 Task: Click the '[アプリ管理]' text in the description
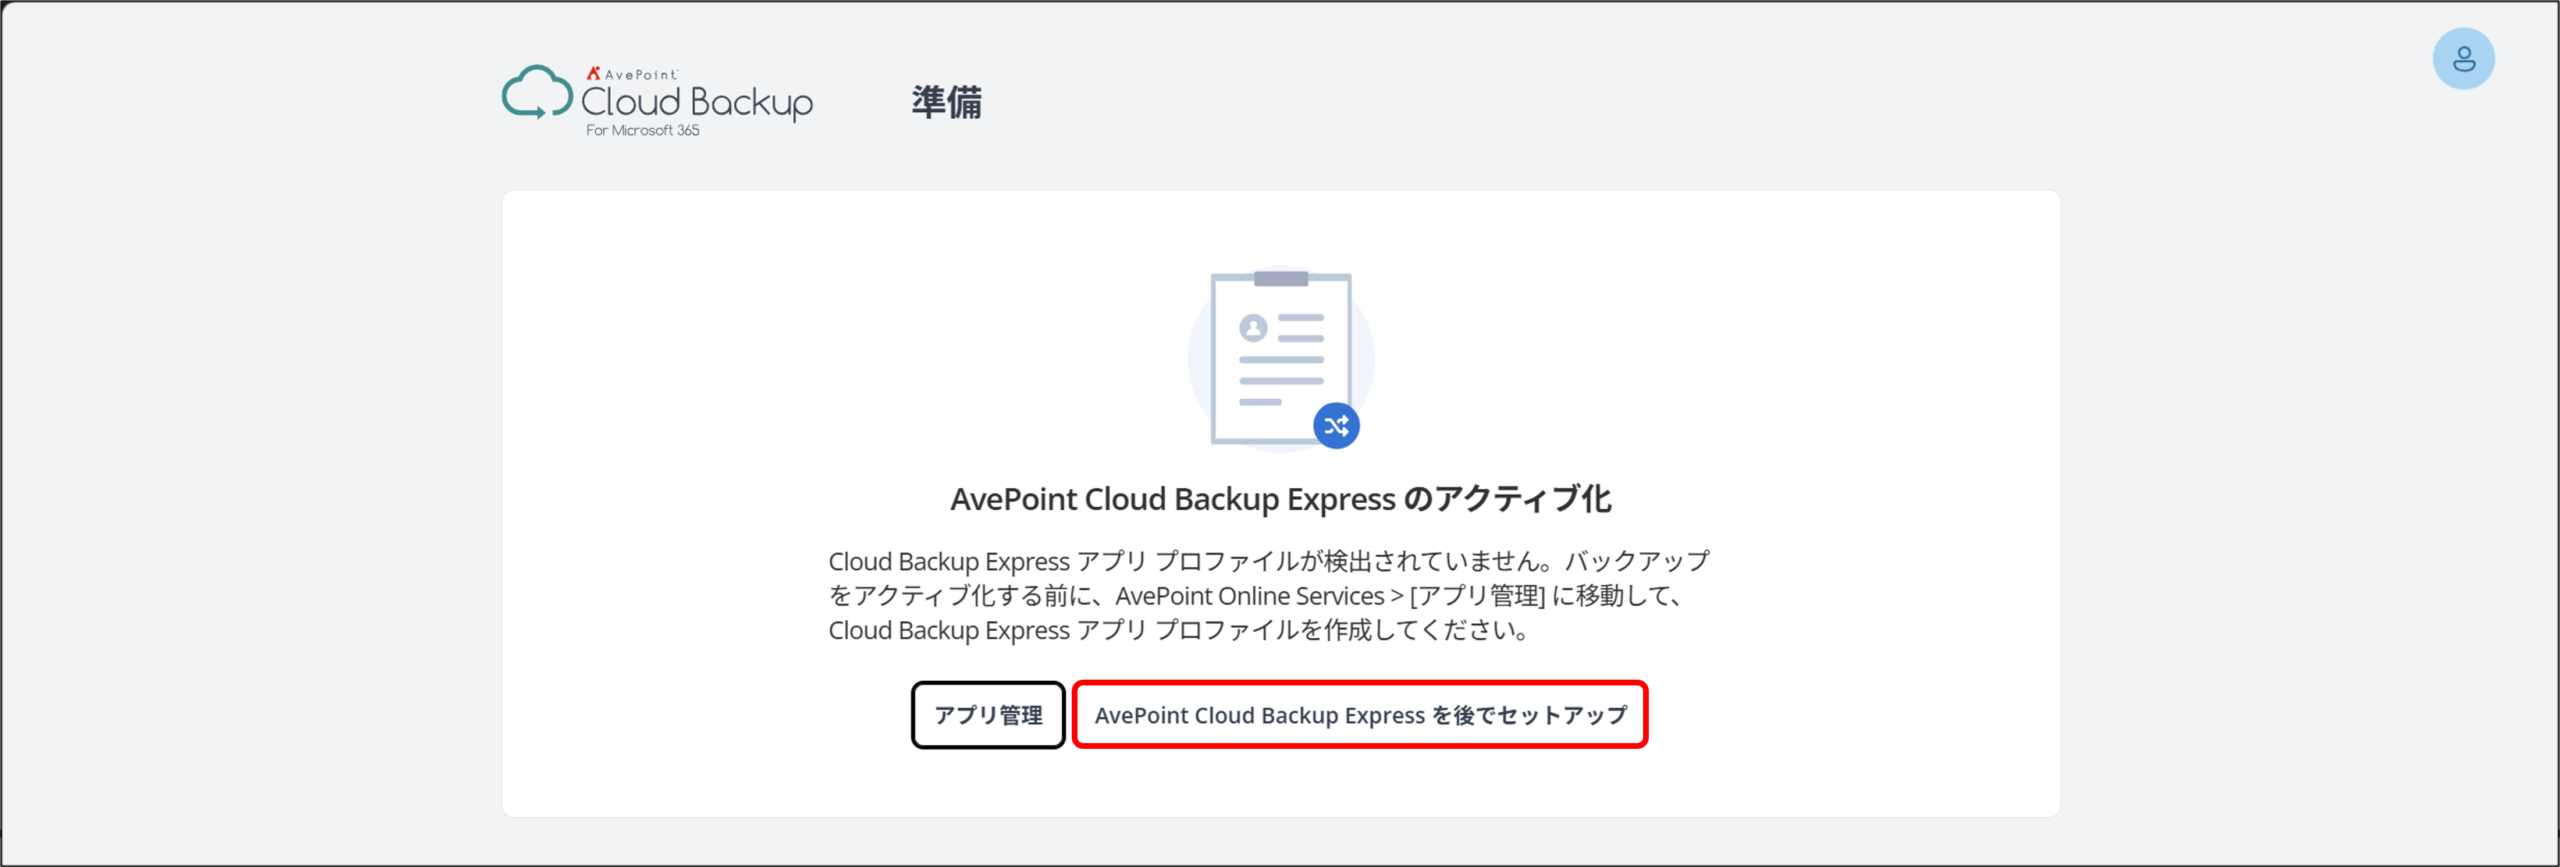coord(1477,596)
